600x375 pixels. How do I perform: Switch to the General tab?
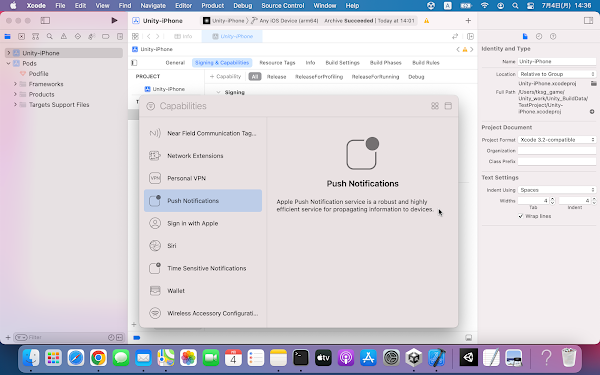pos(175,63)
